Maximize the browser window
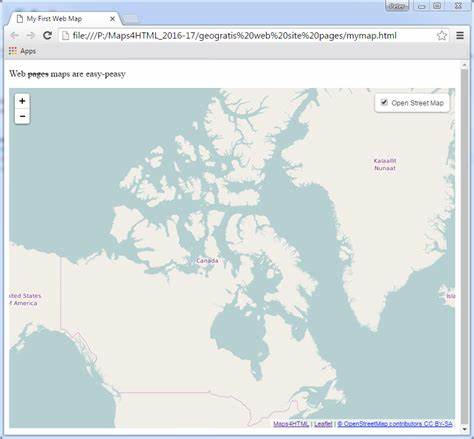 pyautogui.click(x=437, y=6)
